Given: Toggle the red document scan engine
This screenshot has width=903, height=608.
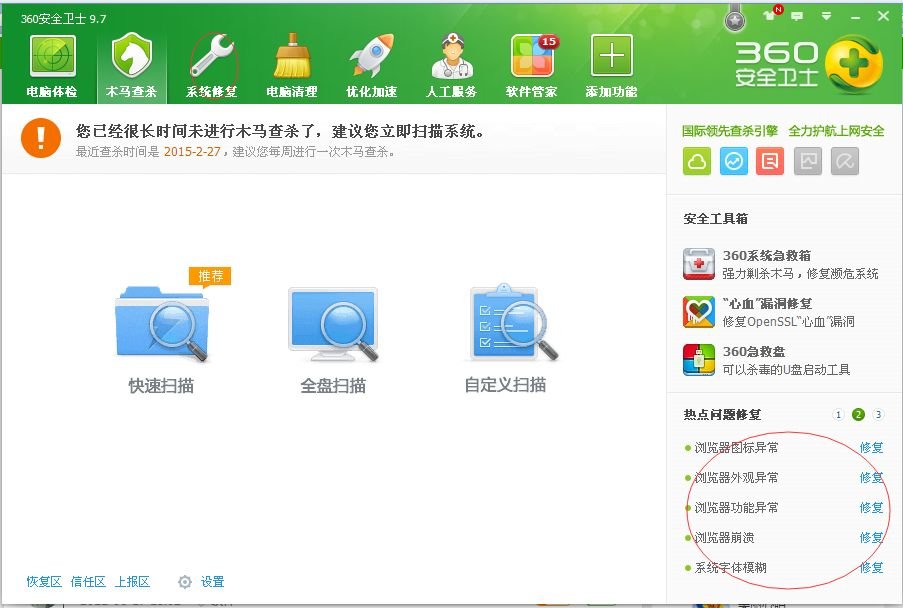Looking at the screenshot, I should (x=771, y=160).
